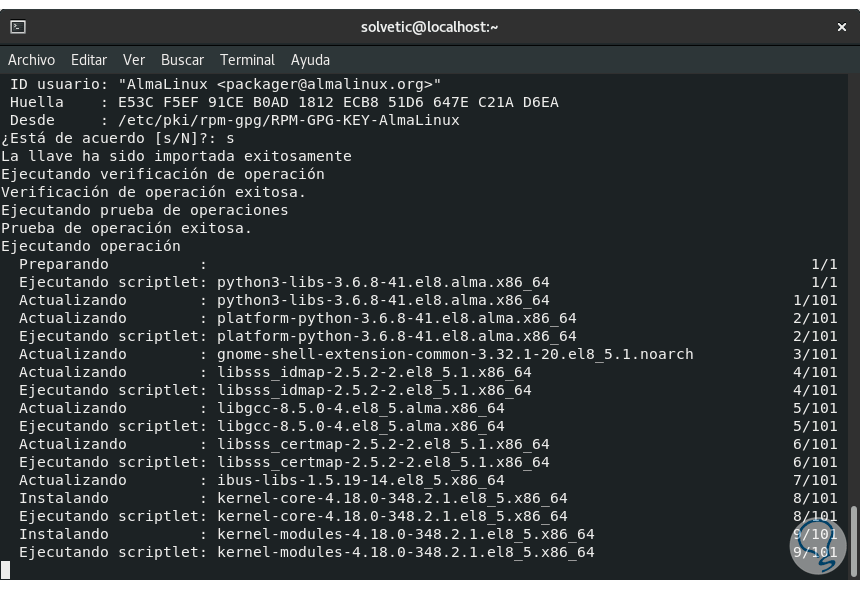860x589 pixels.
Task: Click the terminal vertical scrollbar thumb
Action: pos(853,540)
